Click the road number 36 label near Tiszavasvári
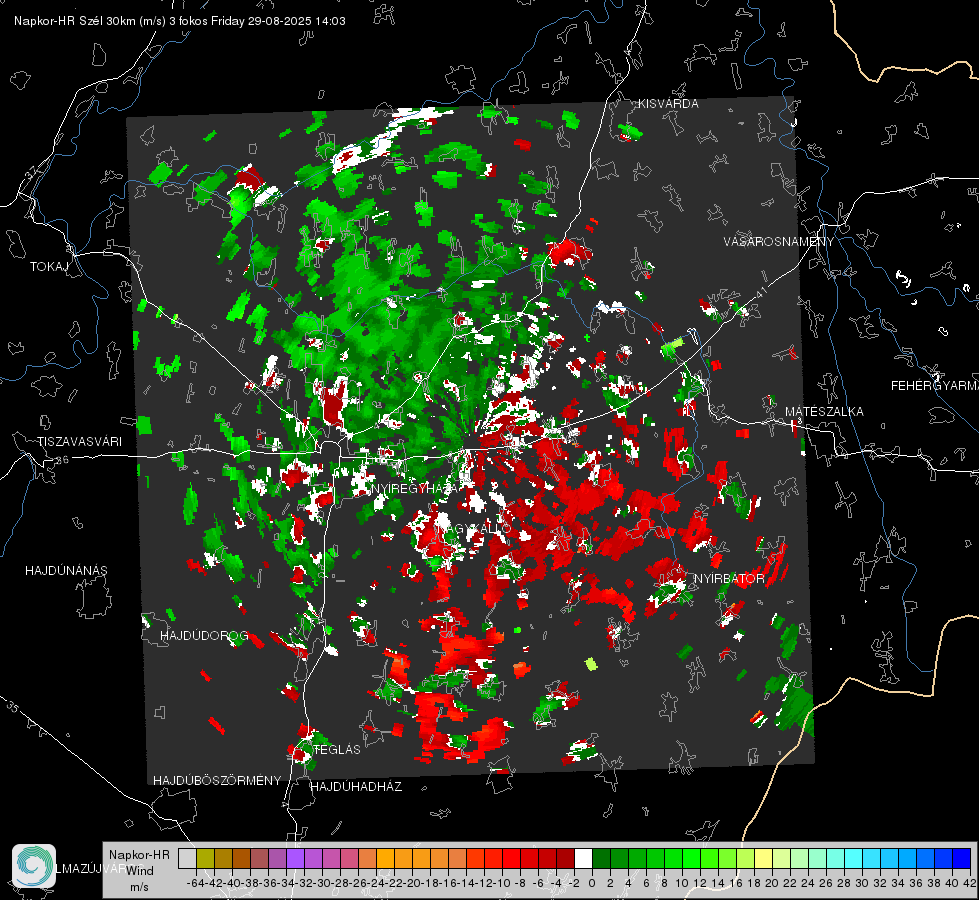979x900 pixels. tap(62, 460)
